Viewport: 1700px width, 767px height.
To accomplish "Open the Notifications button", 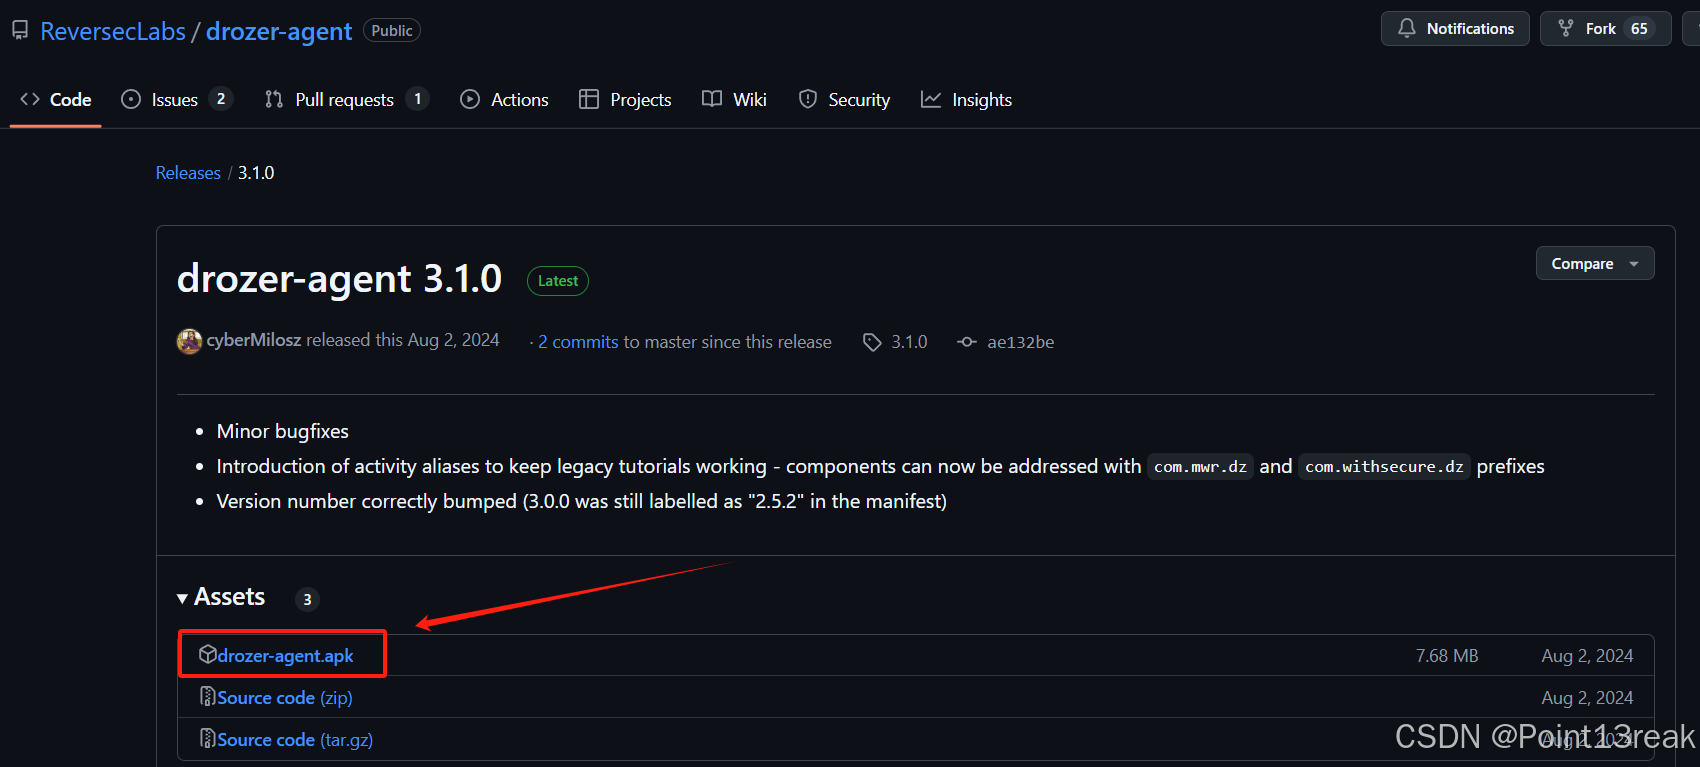I will coord(1455,28).
